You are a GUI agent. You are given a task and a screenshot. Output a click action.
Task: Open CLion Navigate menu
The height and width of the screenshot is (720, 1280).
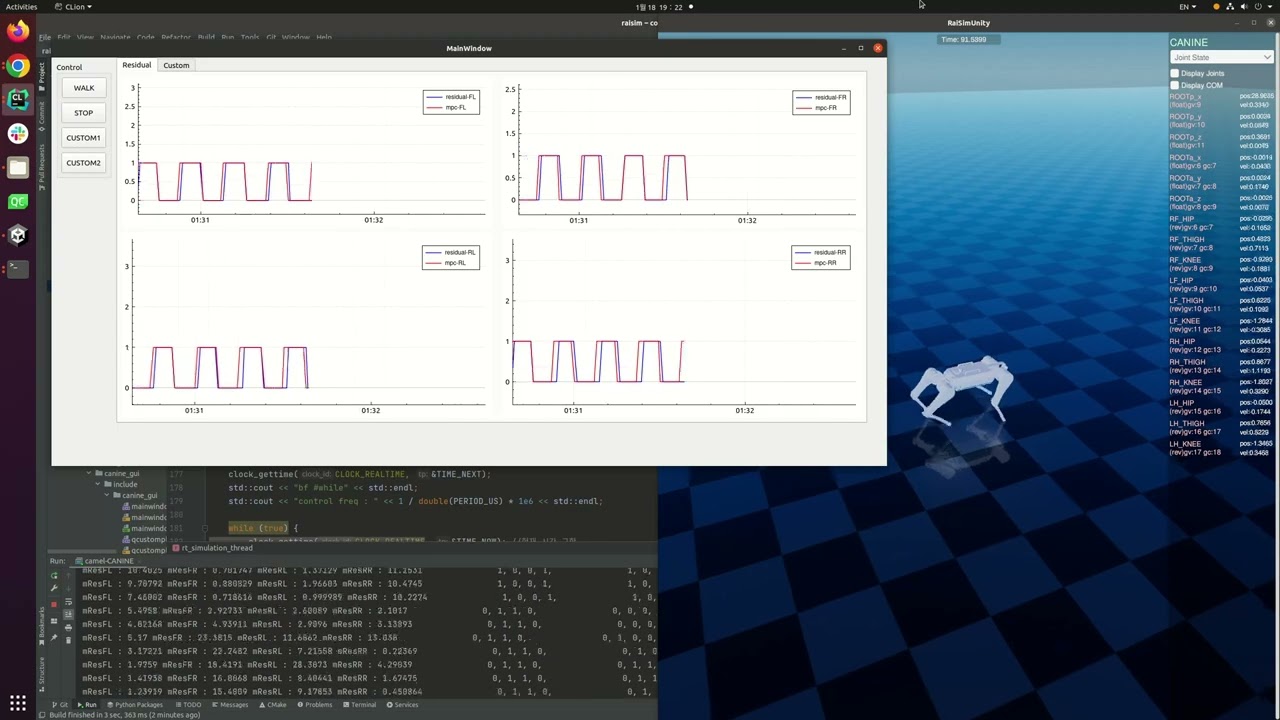(x=115, y=37)
